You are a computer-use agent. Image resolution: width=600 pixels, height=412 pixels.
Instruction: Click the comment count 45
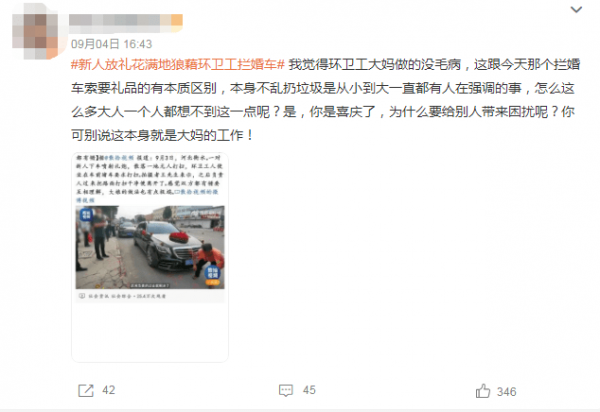point(309,390)
